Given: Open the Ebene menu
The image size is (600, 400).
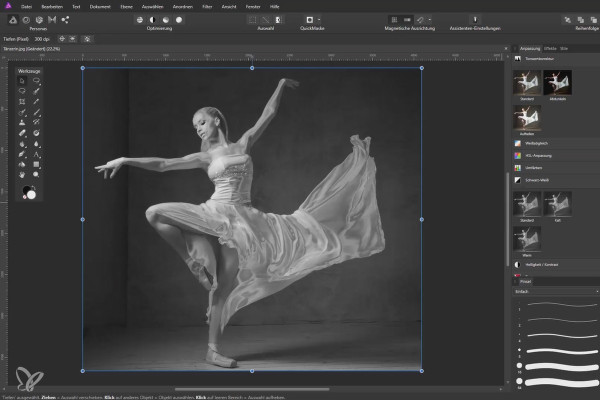Looking at the screenshot, I should [126, 7].
